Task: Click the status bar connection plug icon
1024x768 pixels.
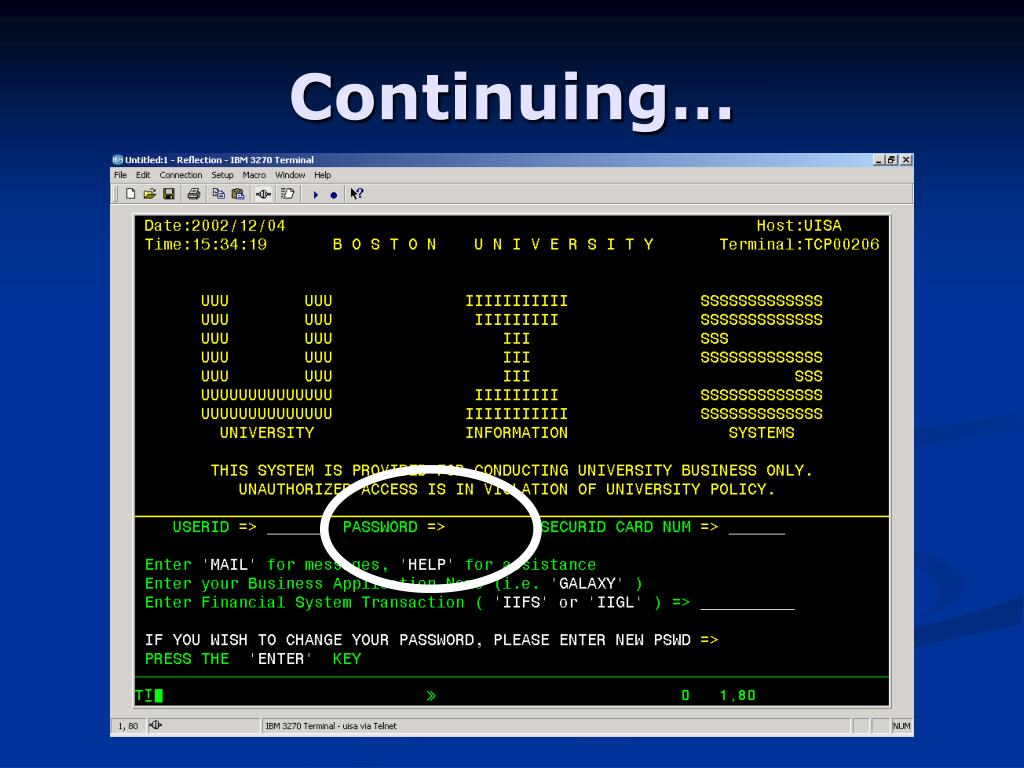Action: tap(155, 725)
